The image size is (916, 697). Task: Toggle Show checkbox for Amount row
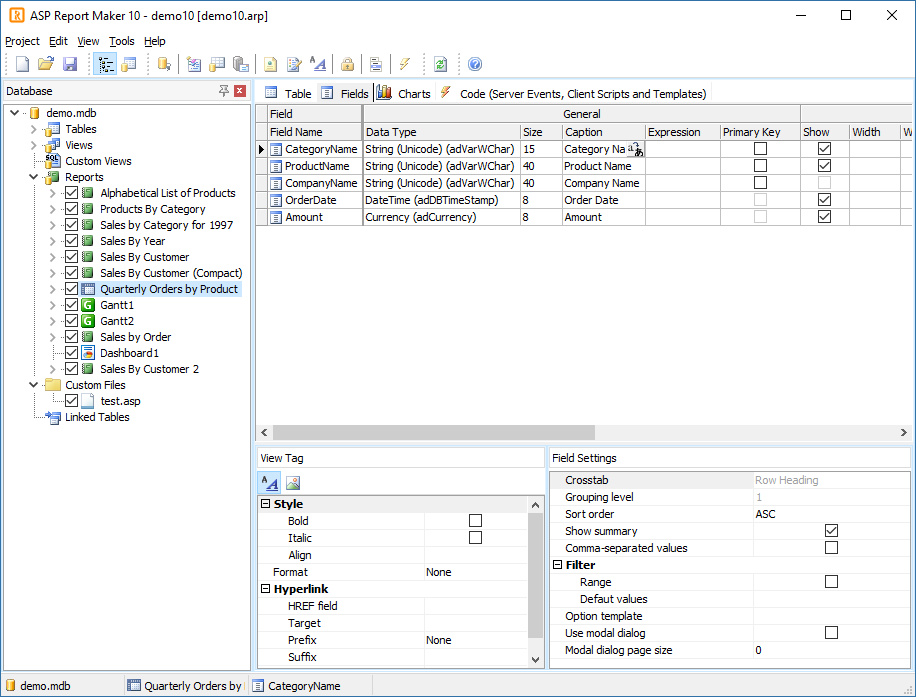click(x=824, y=217)
